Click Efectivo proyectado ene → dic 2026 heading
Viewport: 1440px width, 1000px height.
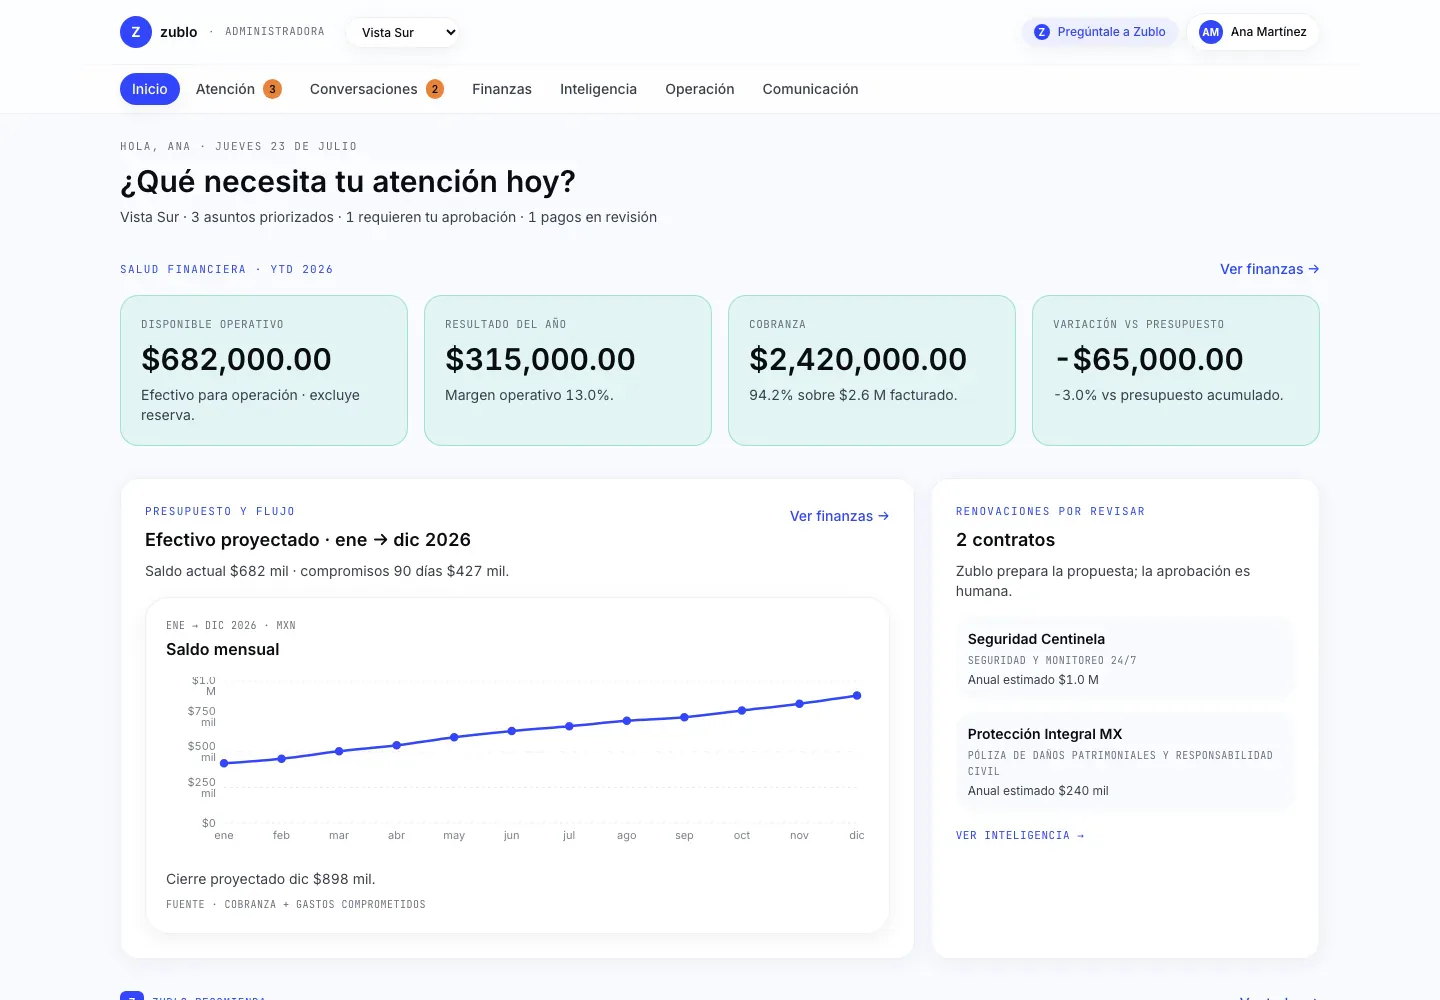point(308,539)
